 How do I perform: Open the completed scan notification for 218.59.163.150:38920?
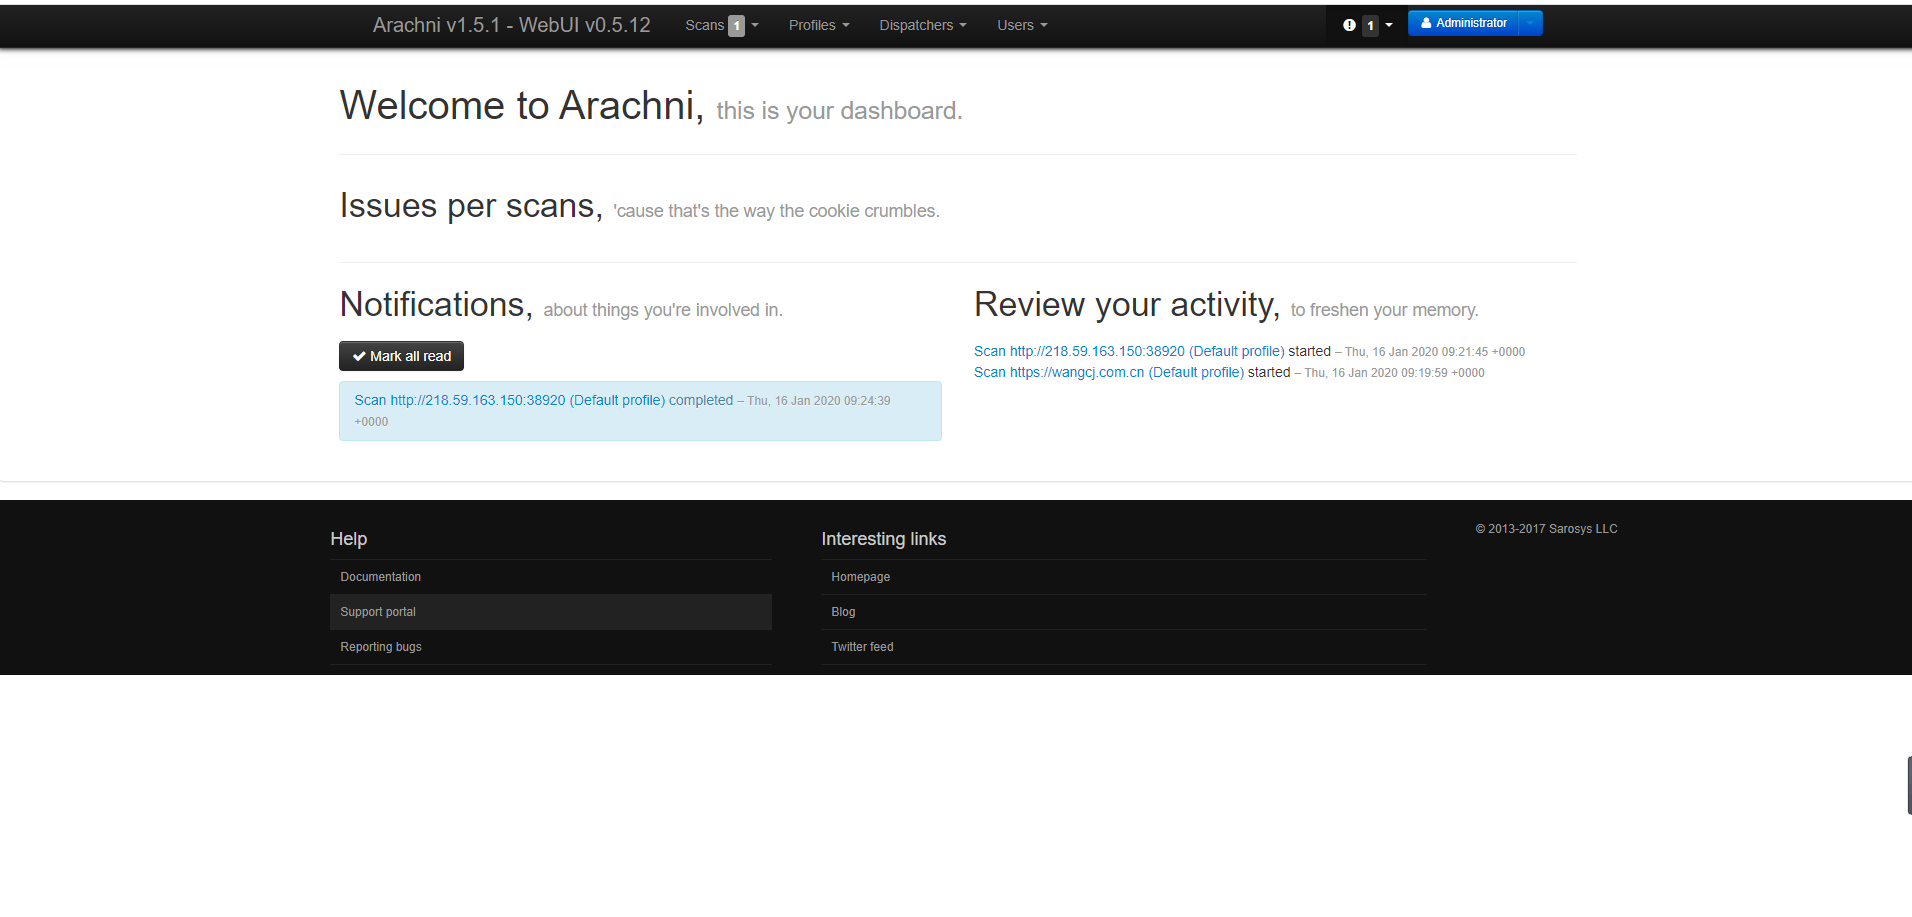543,400
